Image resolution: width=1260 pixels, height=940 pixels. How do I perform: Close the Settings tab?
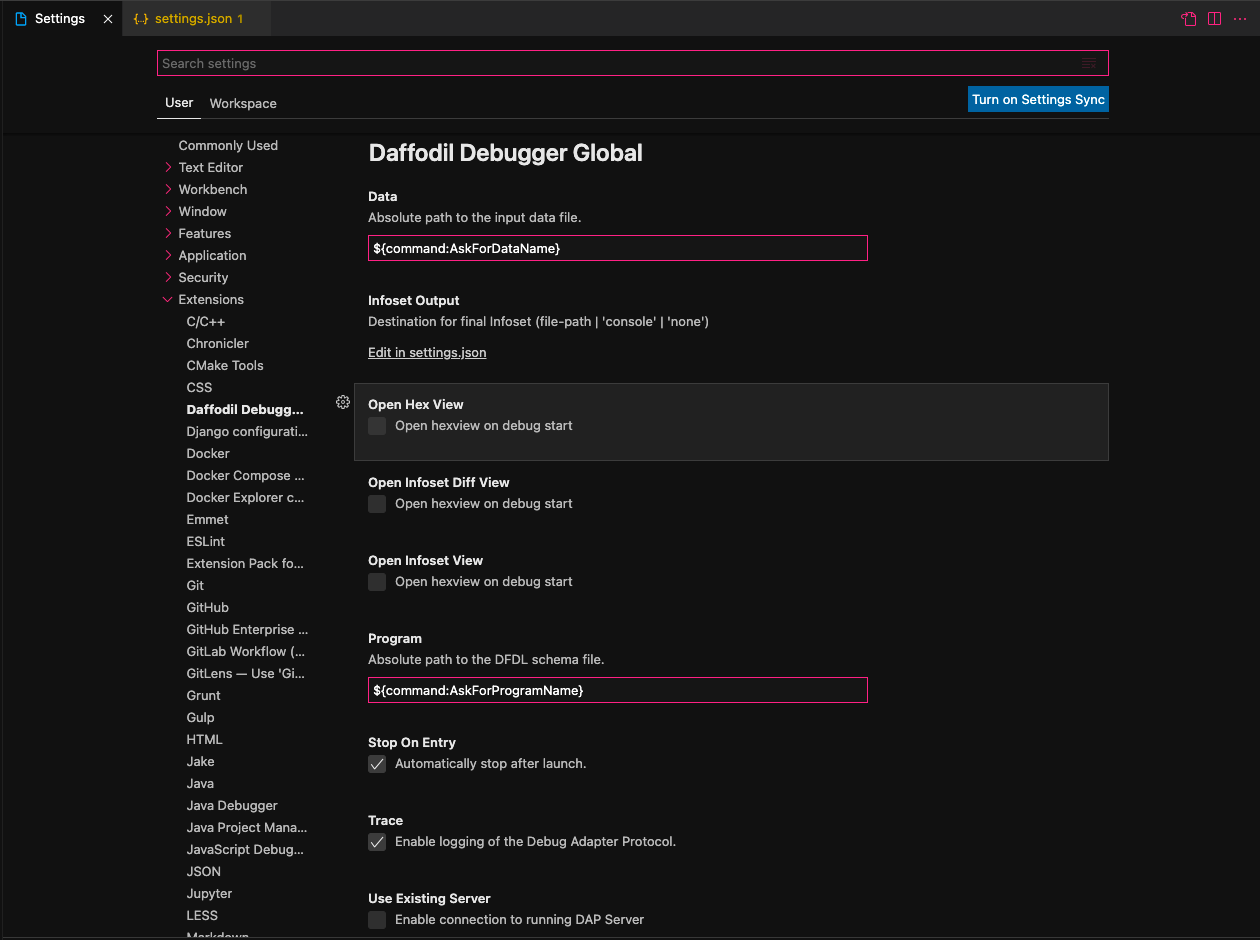tap(108, 19)
